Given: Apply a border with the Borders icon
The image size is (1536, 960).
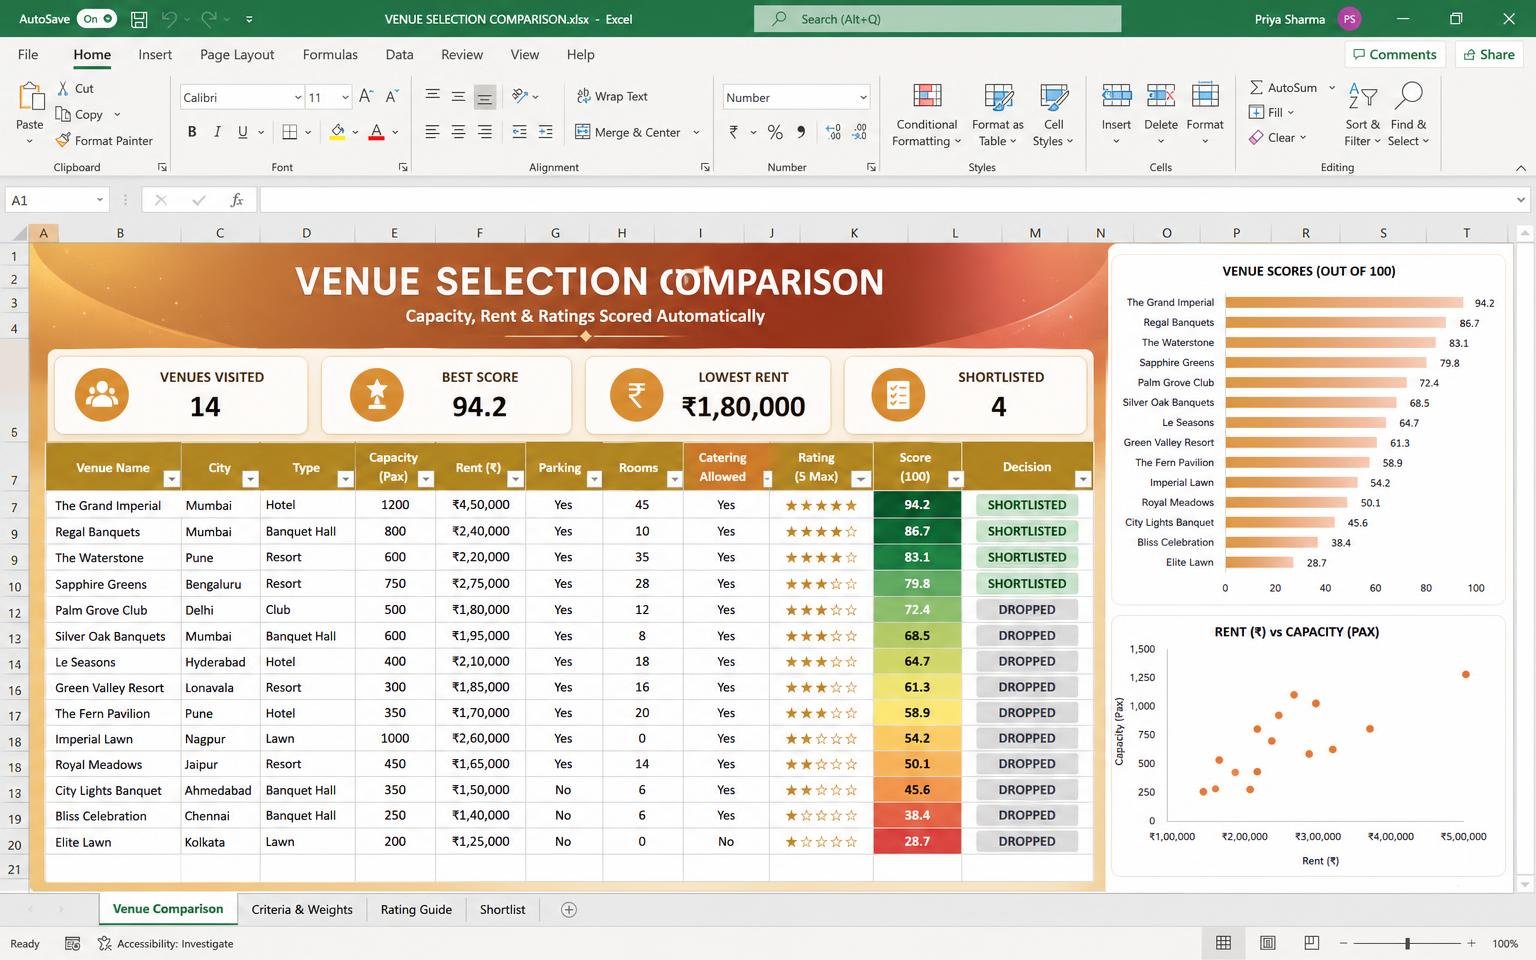Looking at the screenshot, I should pyautogui.click(x=289, y=132).
